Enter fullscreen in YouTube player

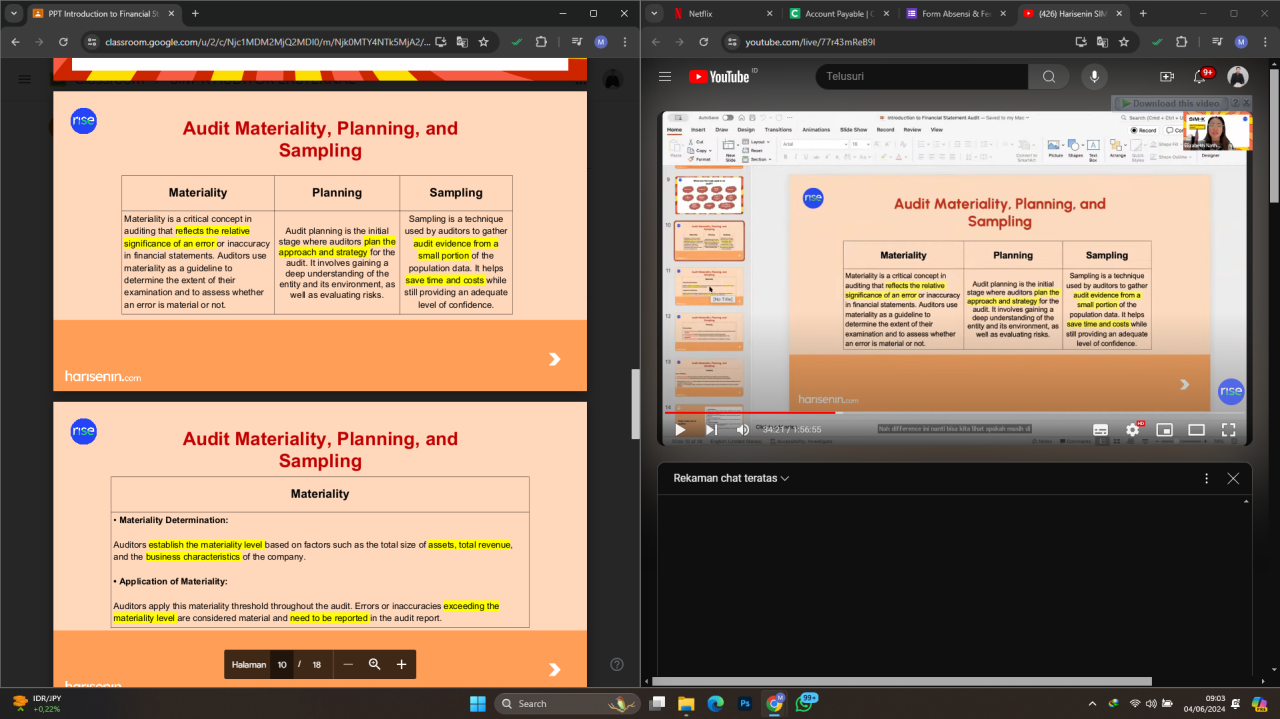click(x=1228, y=430)
